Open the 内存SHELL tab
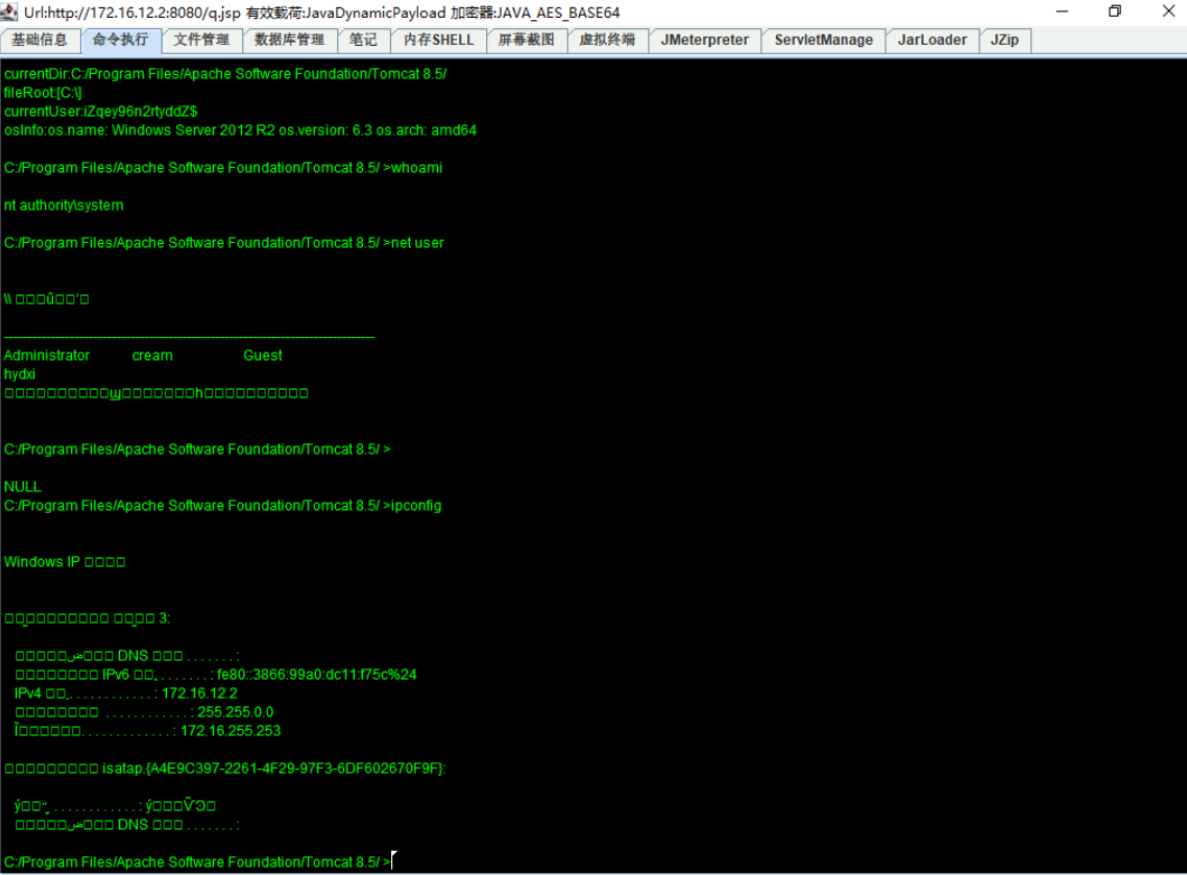Viewport: 1187px width, 875px height. coord(438,40)
